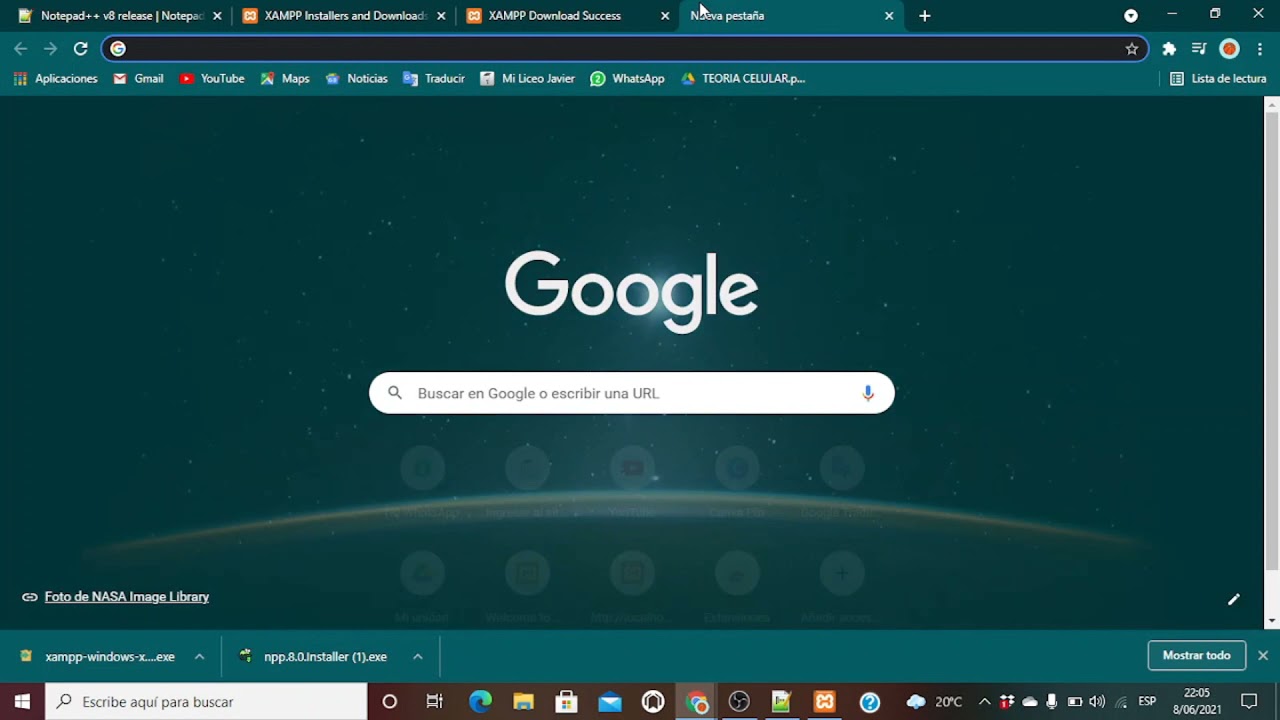The image size is (1280, 720).
Task: Open Notepad++ icon in taskbar
Action: click(x=782, y=702)
